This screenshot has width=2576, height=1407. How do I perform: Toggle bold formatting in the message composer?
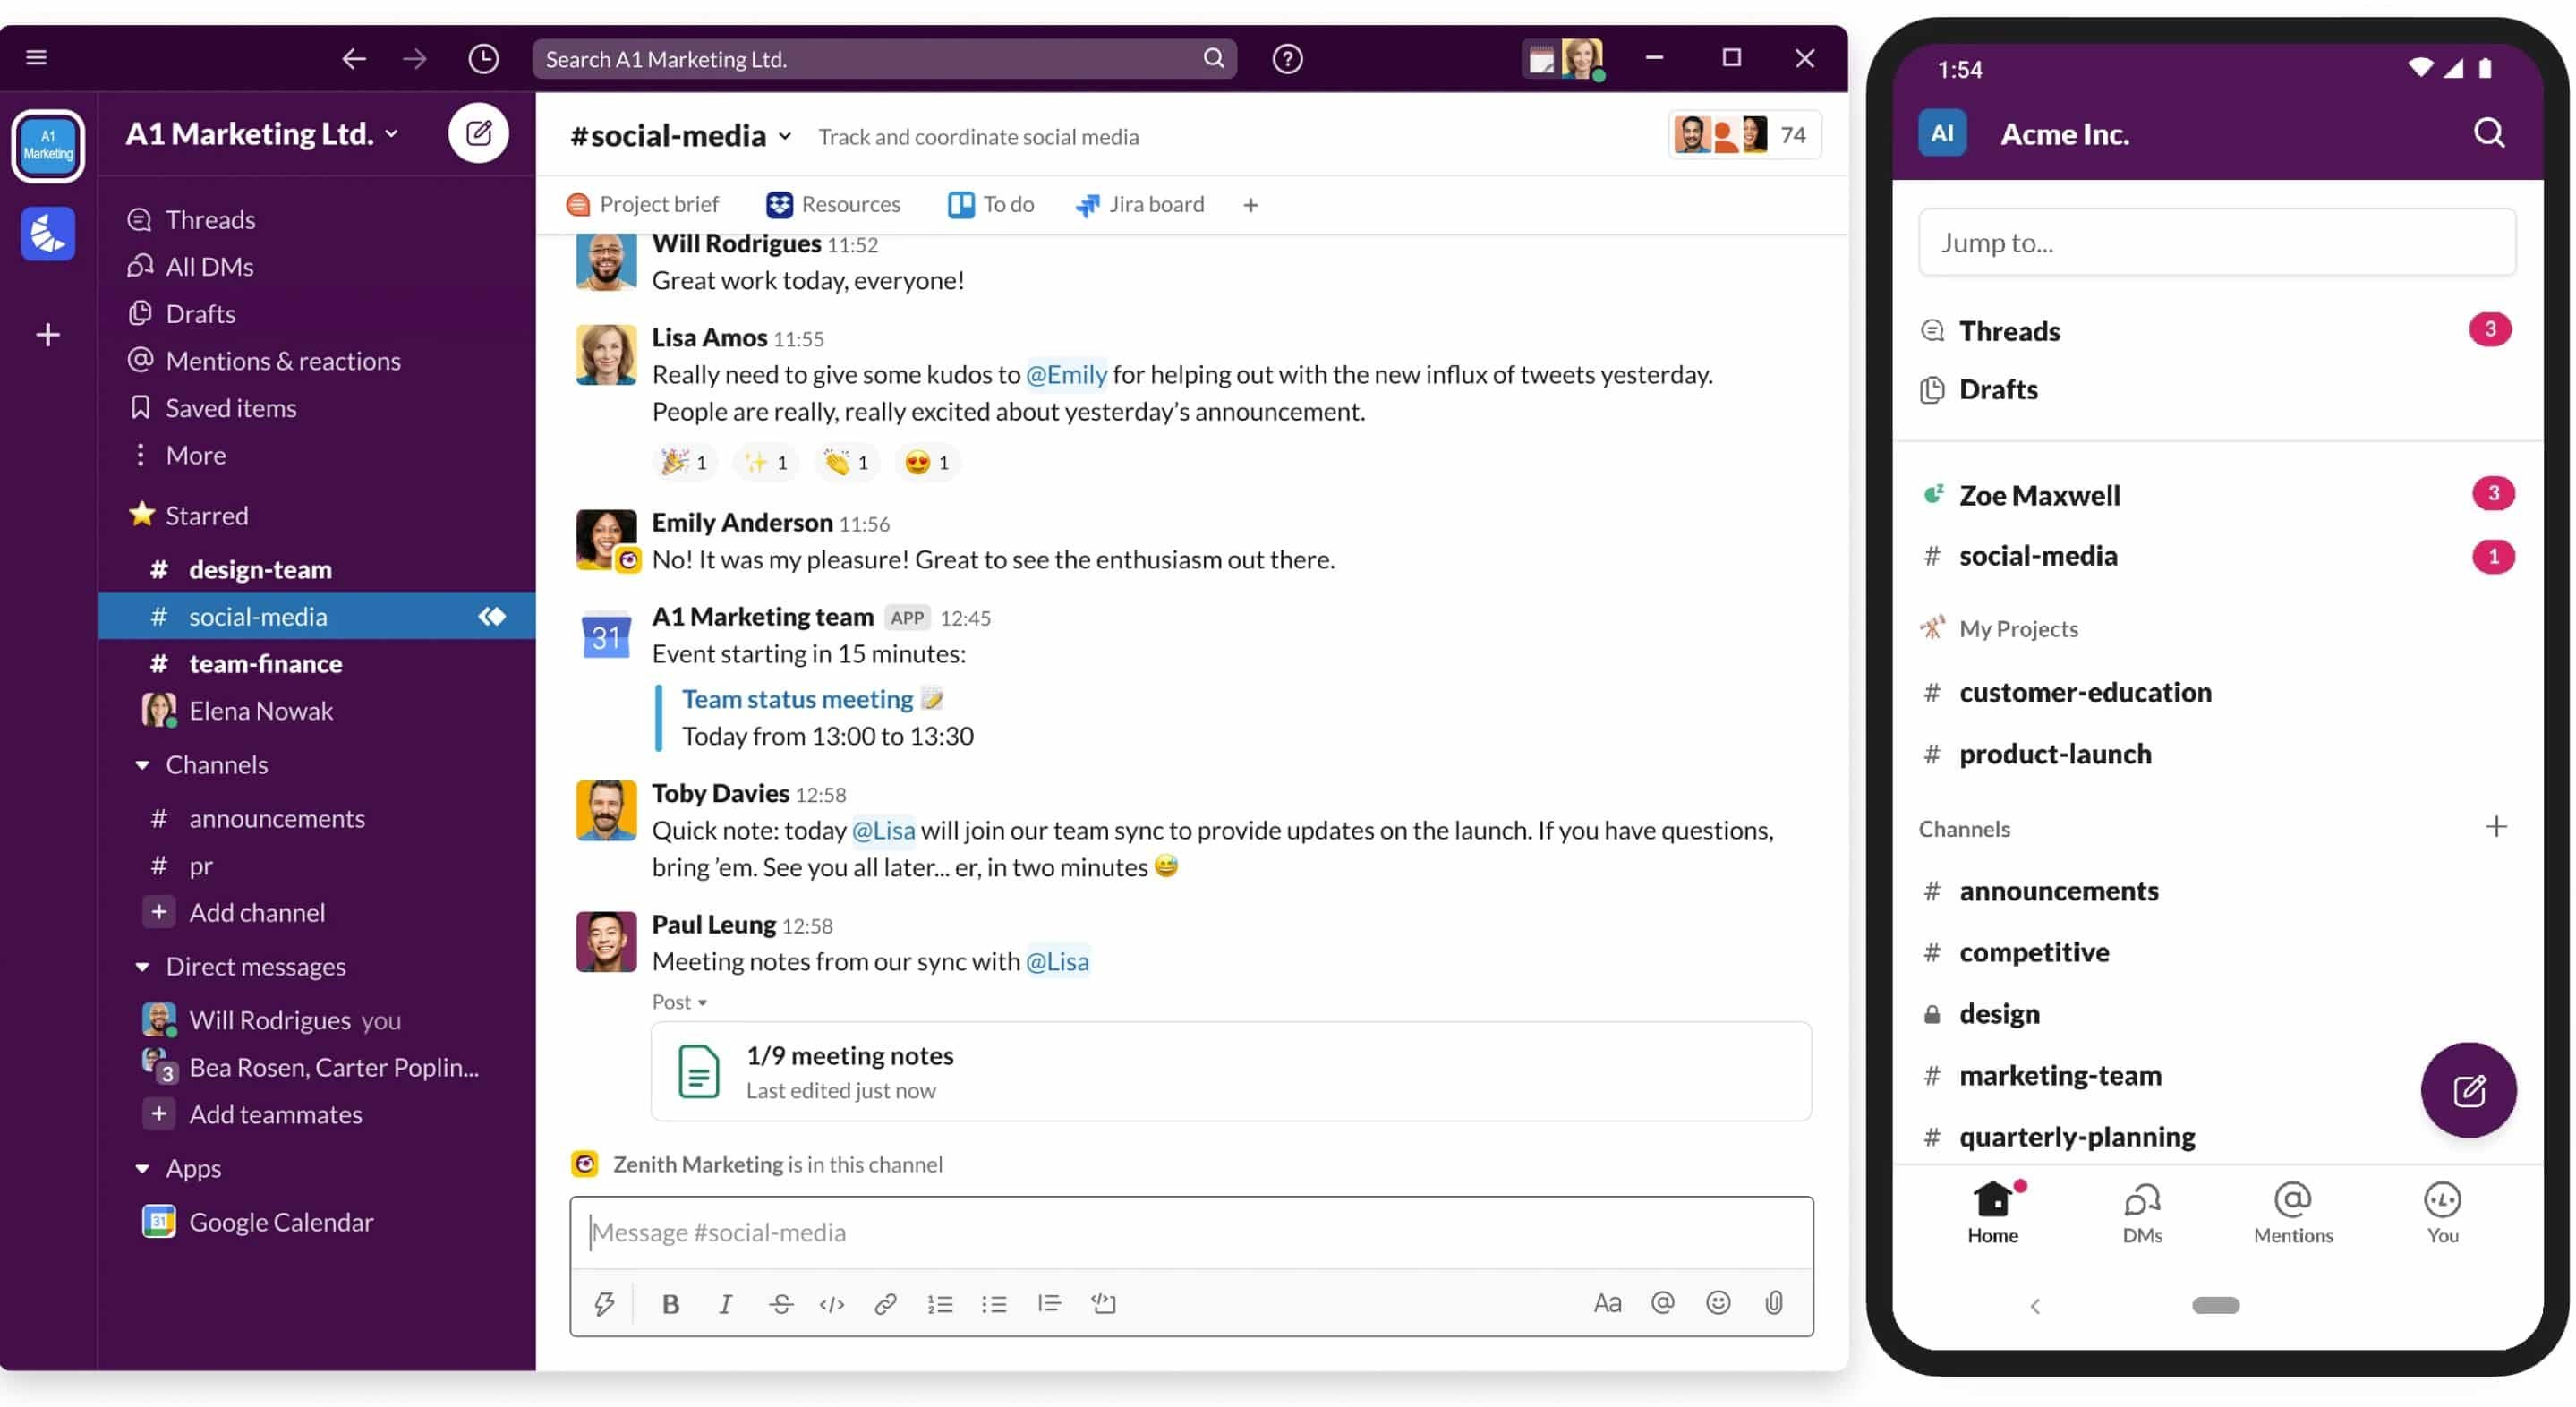[x=670, y=1303]
